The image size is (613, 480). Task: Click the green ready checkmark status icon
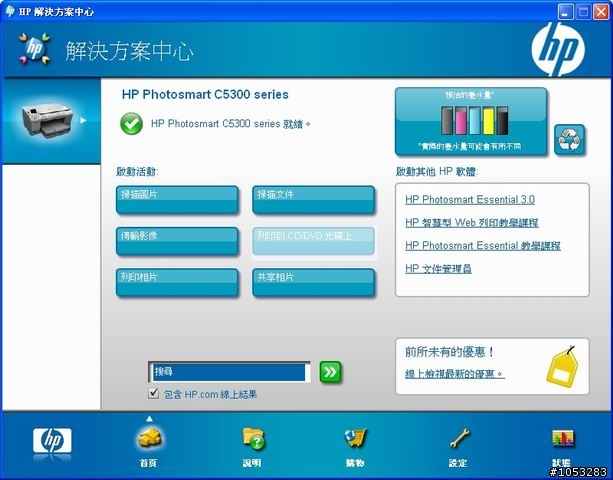point(131,124)
